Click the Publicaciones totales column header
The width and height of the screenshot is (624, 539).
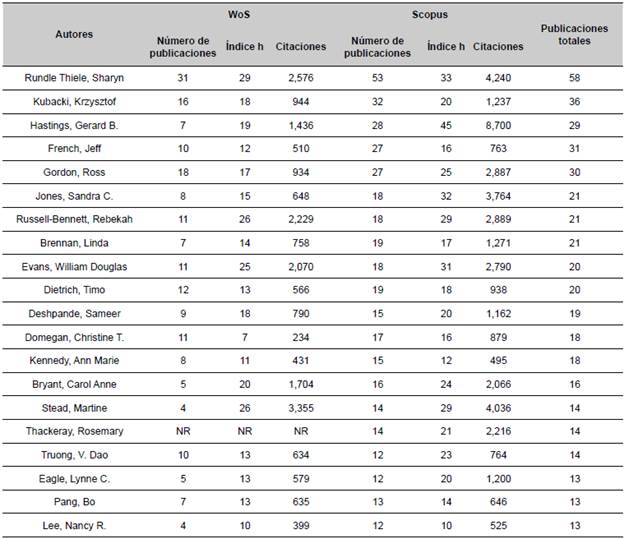[x=574, y=35]
